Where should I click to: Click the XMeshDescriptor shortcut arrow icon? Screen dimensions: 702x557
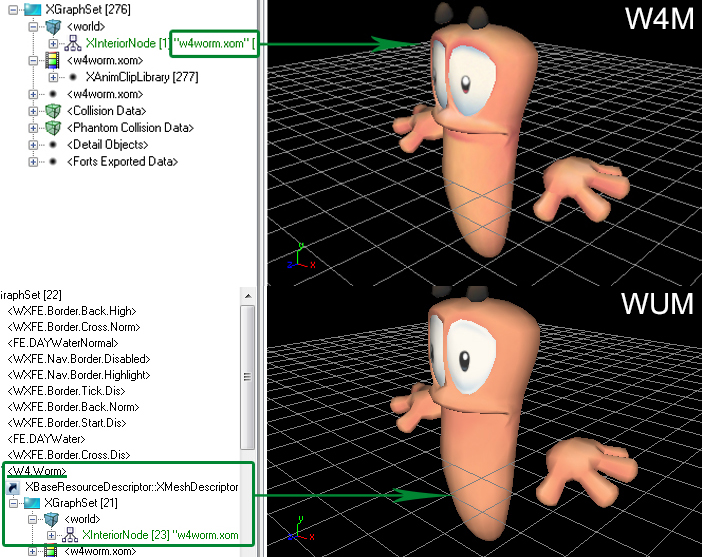13,487
